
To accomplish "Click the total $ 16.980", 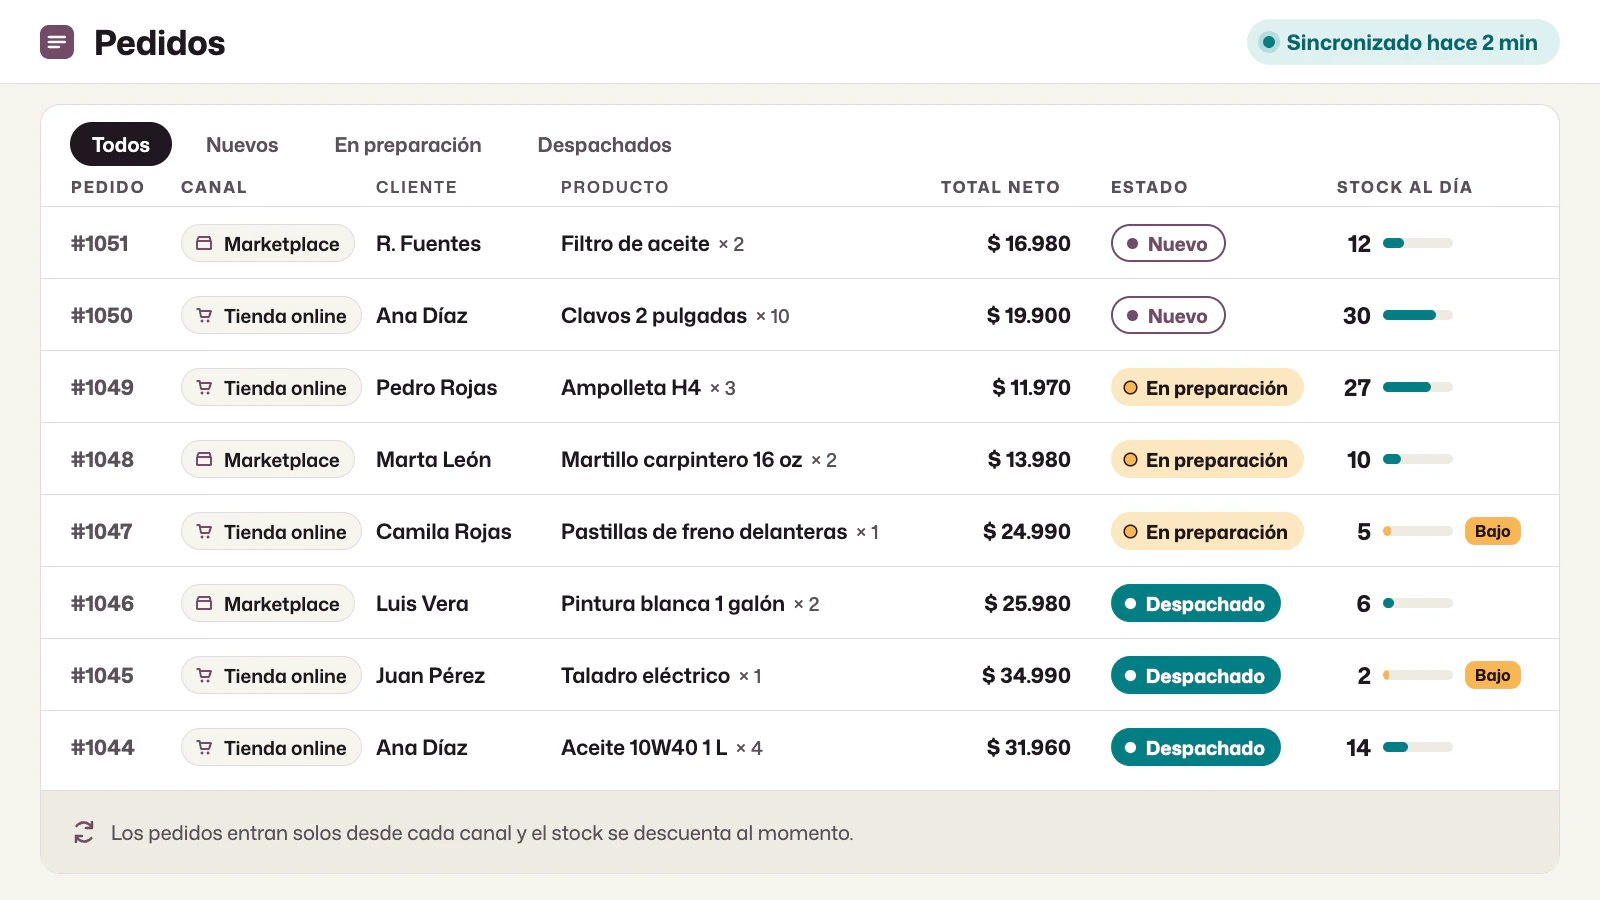I will [x=1028, y=243].
